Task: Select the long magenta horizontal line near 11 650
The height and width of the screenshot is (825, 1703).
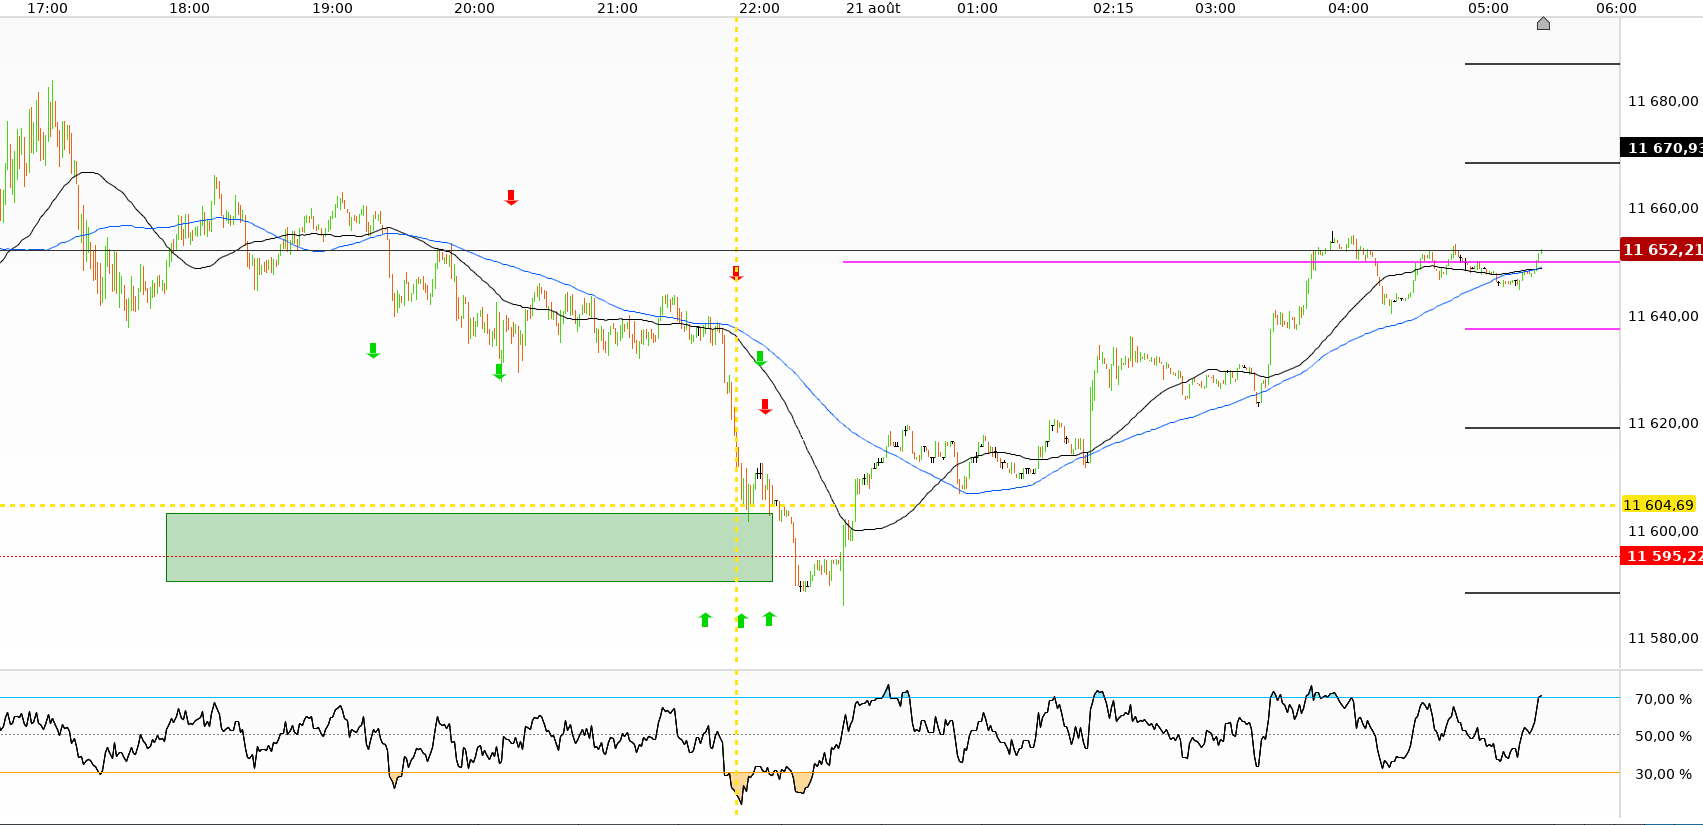Action: click(x=1231, y=262)
